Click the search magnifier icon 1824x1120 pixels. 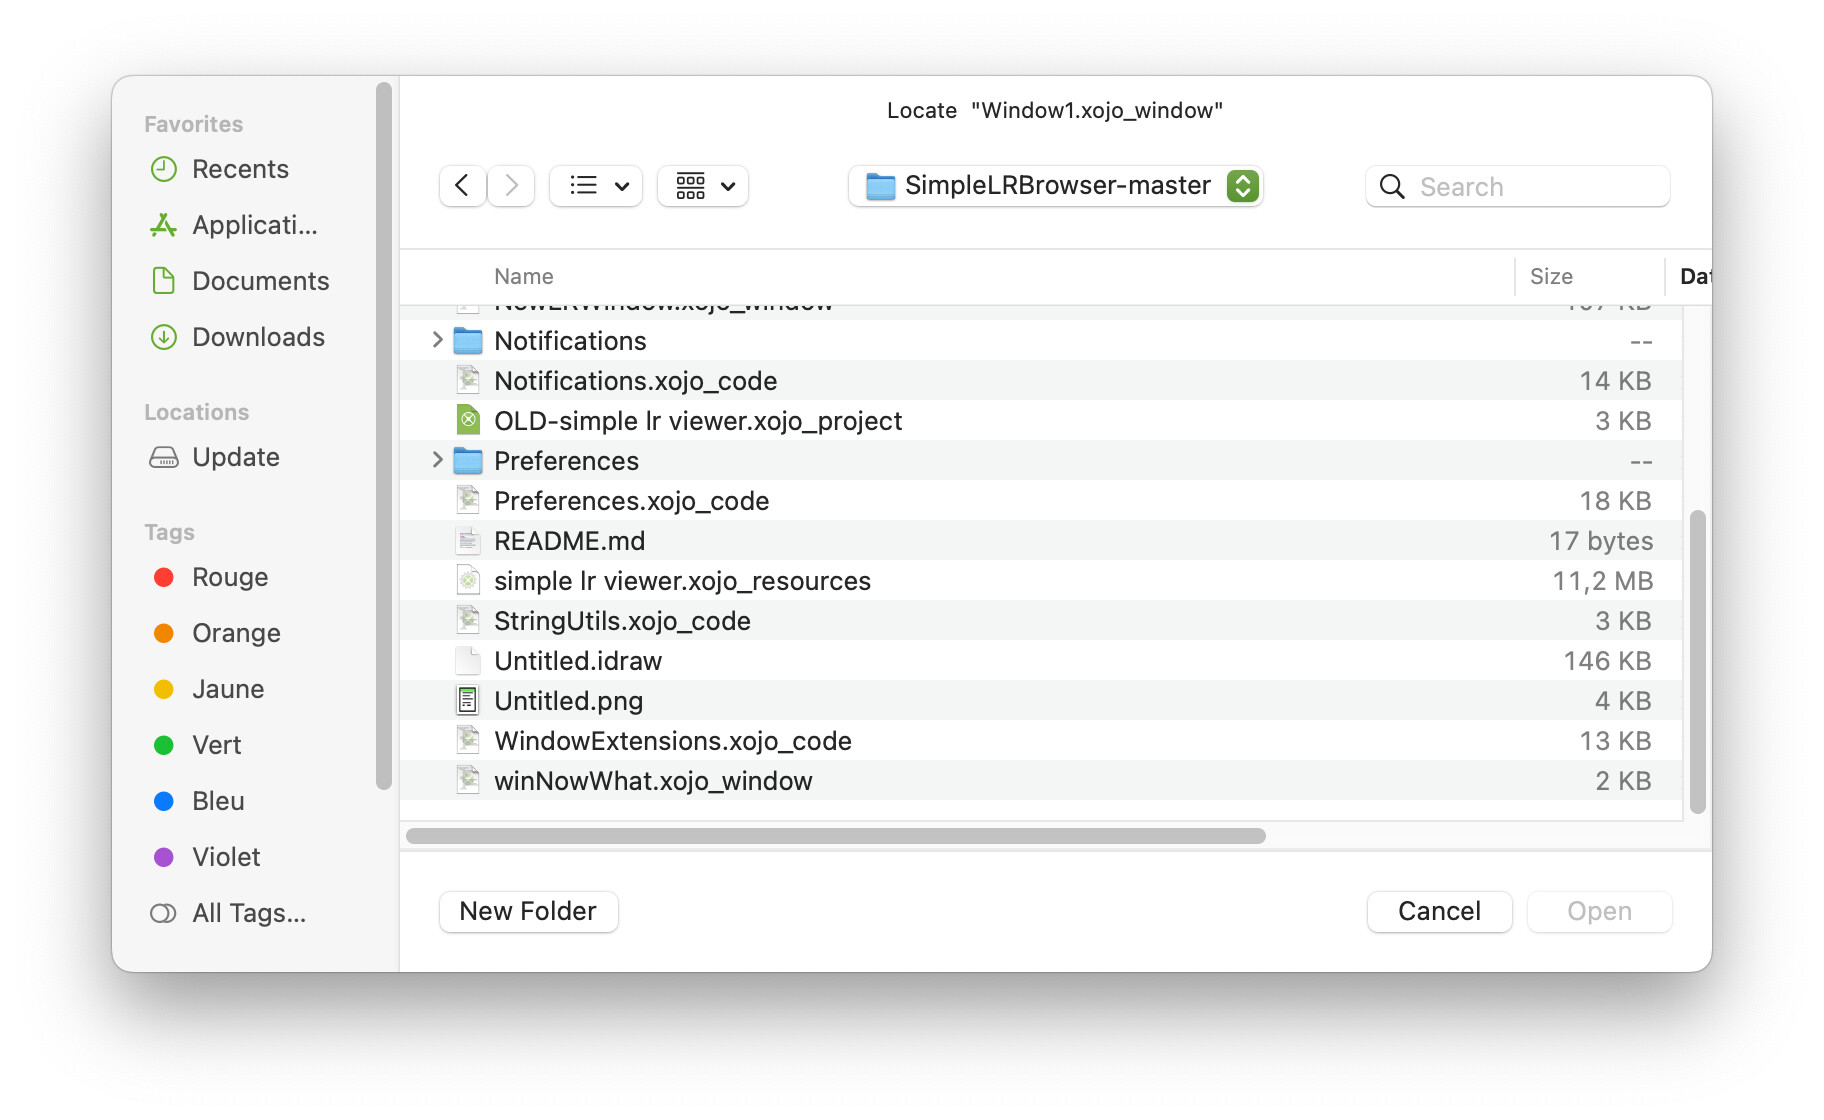click(1392, 187)
